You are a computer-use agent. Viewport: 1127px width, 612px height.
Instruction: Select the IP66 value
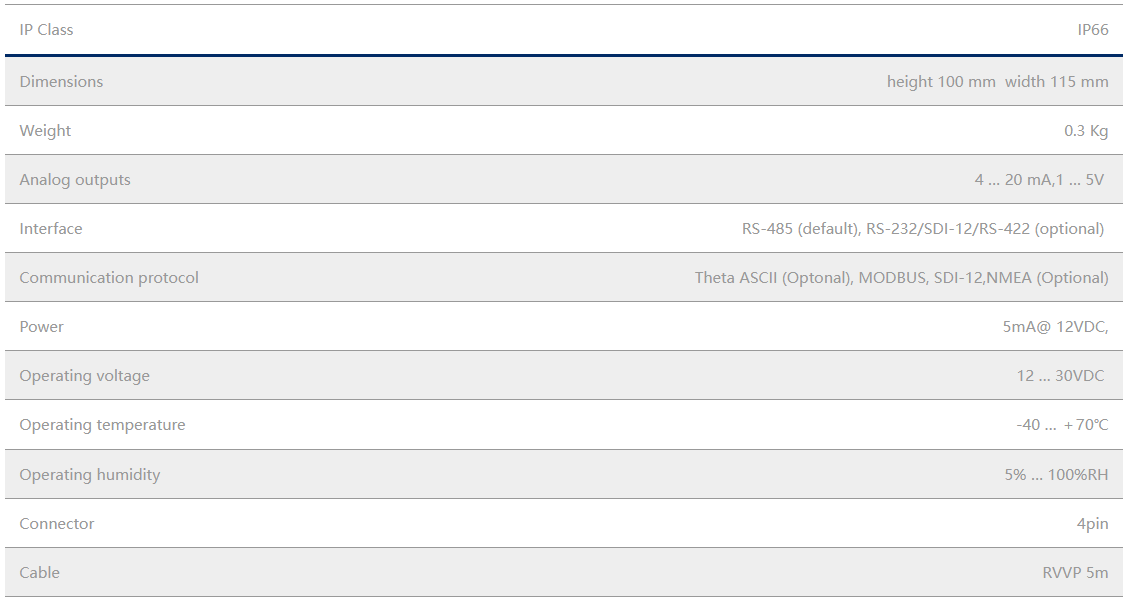pyautogui.click(x=1092, y=30)
